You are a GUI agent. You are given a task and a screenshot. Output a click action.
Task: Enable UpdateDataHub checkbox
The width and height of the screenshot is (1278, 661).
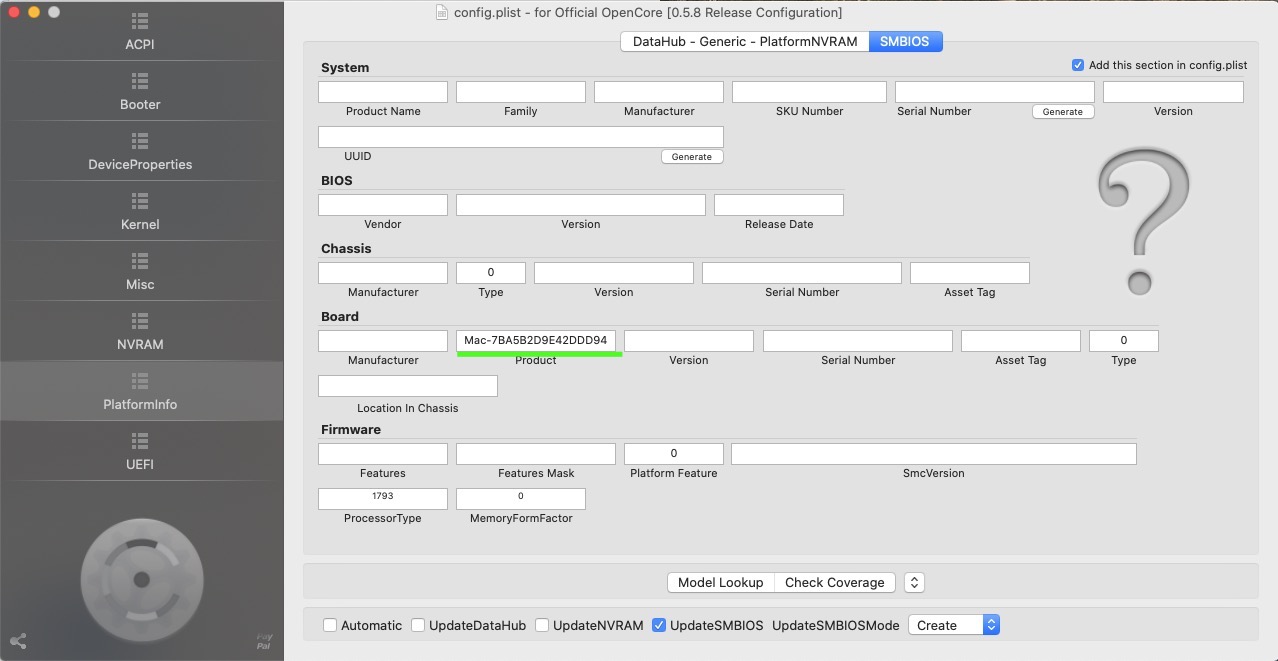pos(418,625)
